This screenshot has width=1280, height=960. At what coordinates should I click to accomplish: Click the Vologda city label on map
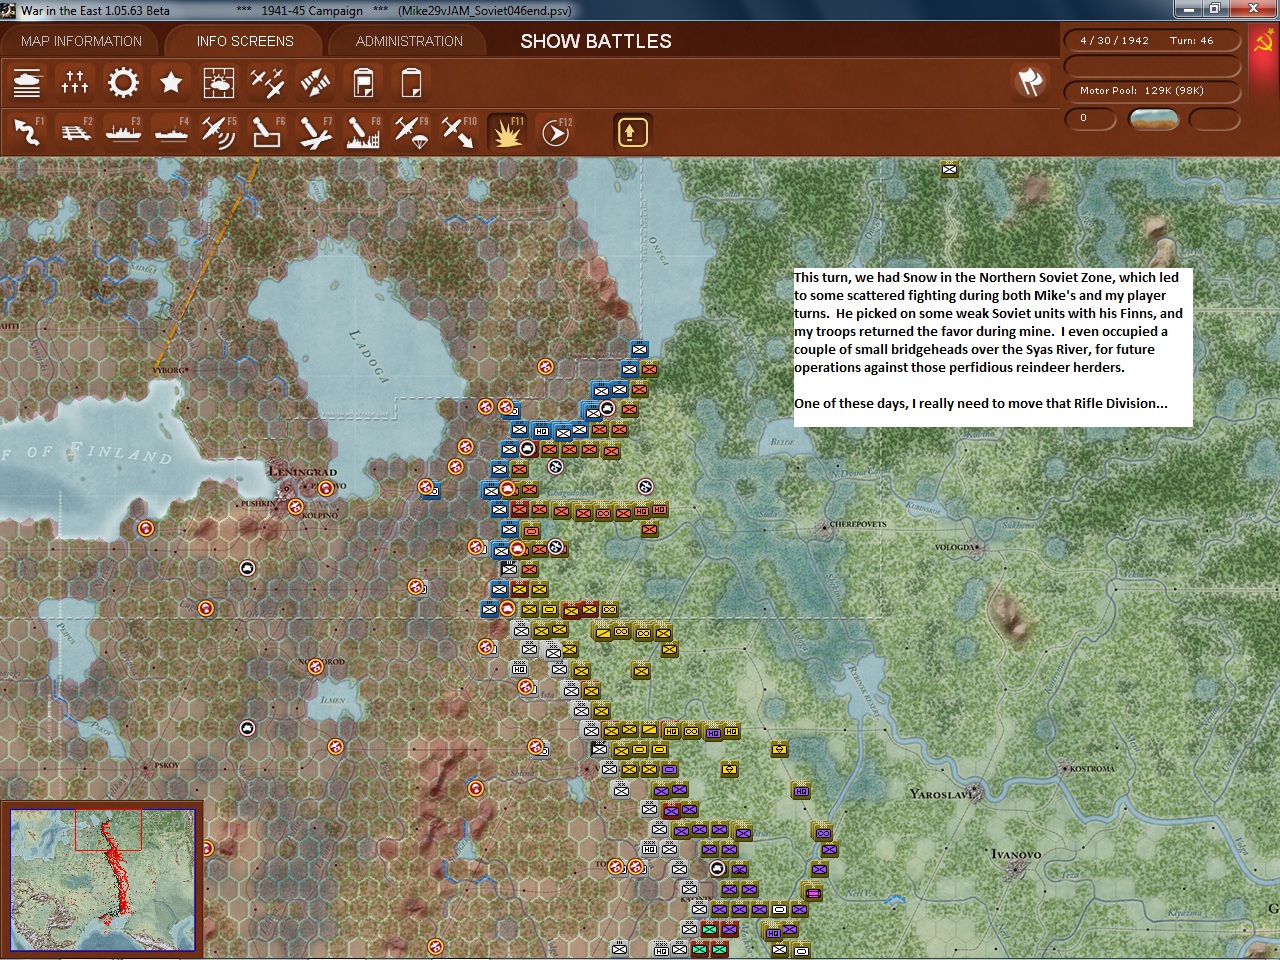coord(955,548)
